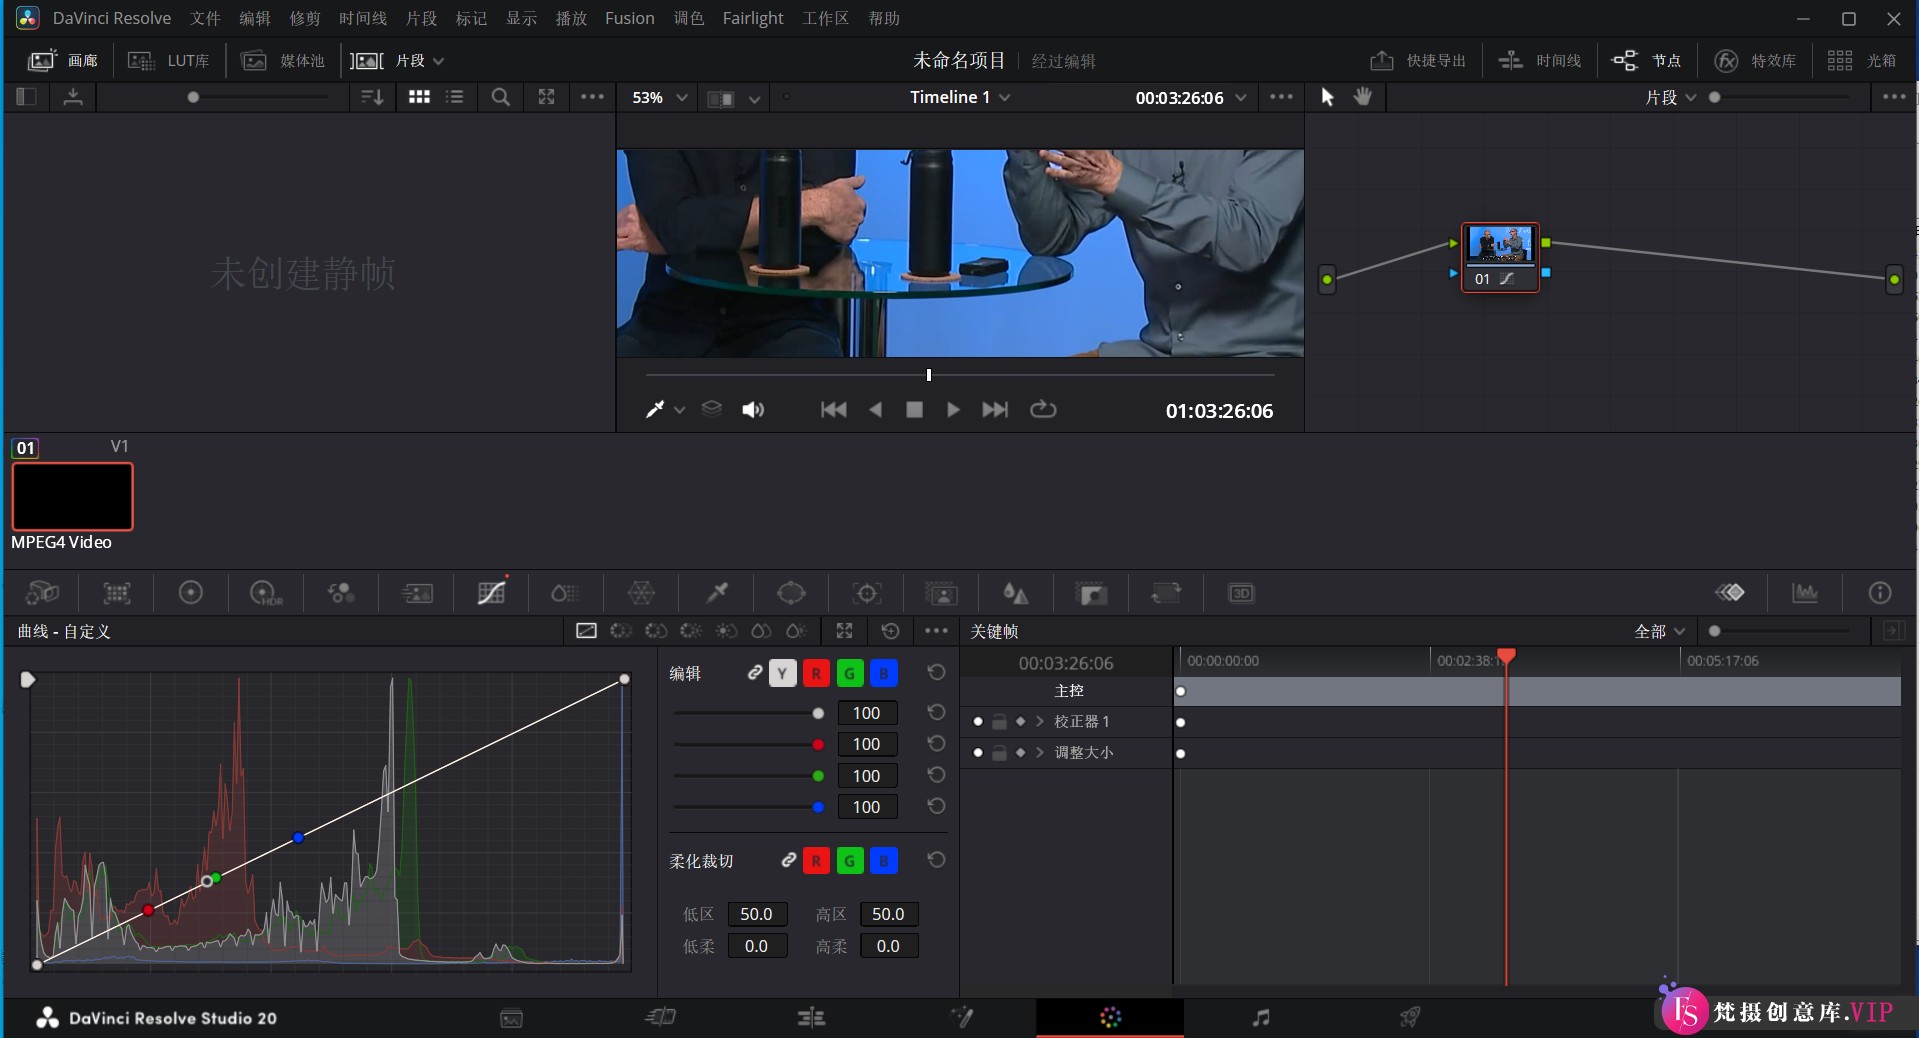Image resolution: width=1919 pixels, height=1038 pixels.
Task: Open the Key palette
Action: 1091,593
